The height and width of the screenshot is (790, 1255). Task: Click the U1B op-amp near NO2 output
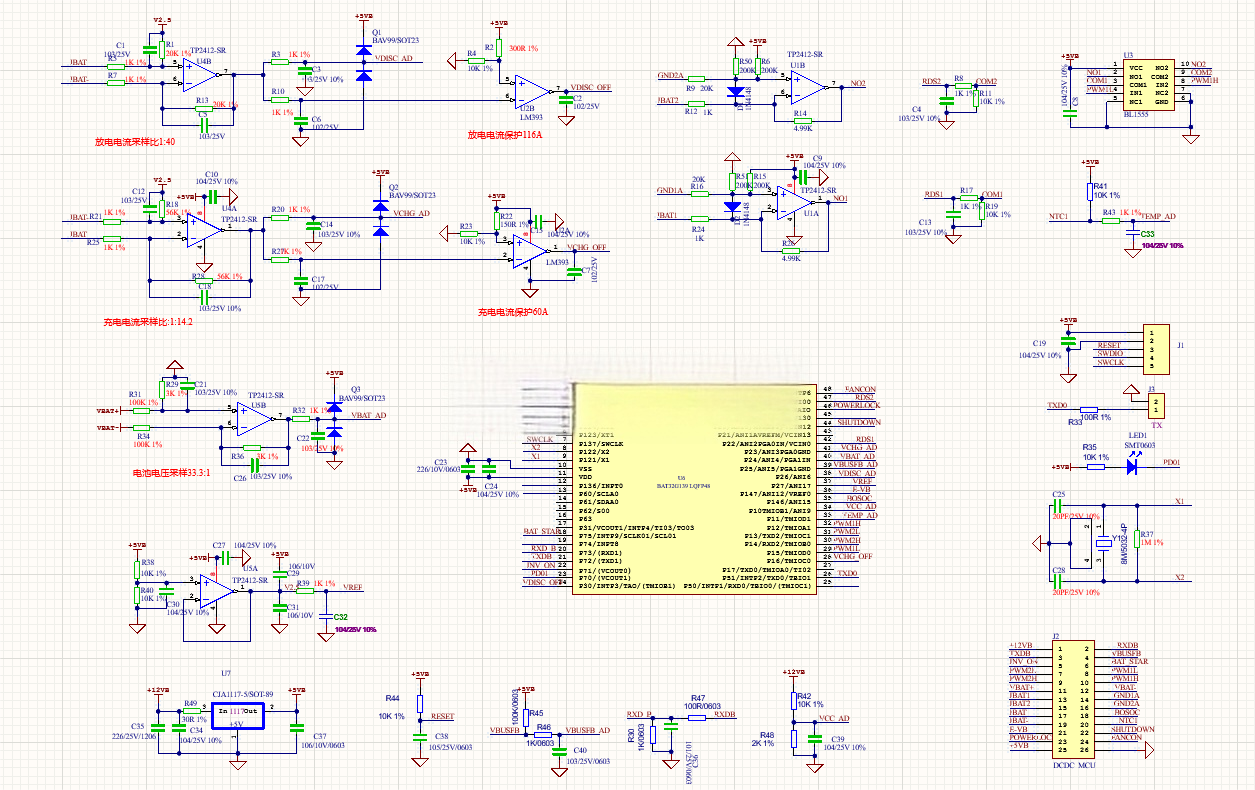(x=810, y=86)
